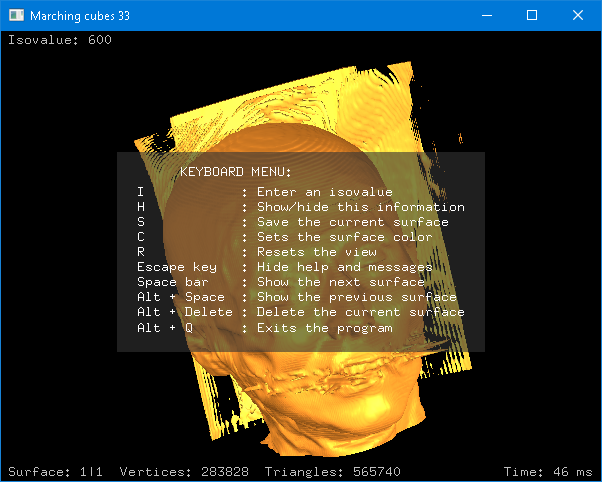602x482 pixels.
Task: Click the "Save the current surface" entry
Action: click(x=352, y=222)
